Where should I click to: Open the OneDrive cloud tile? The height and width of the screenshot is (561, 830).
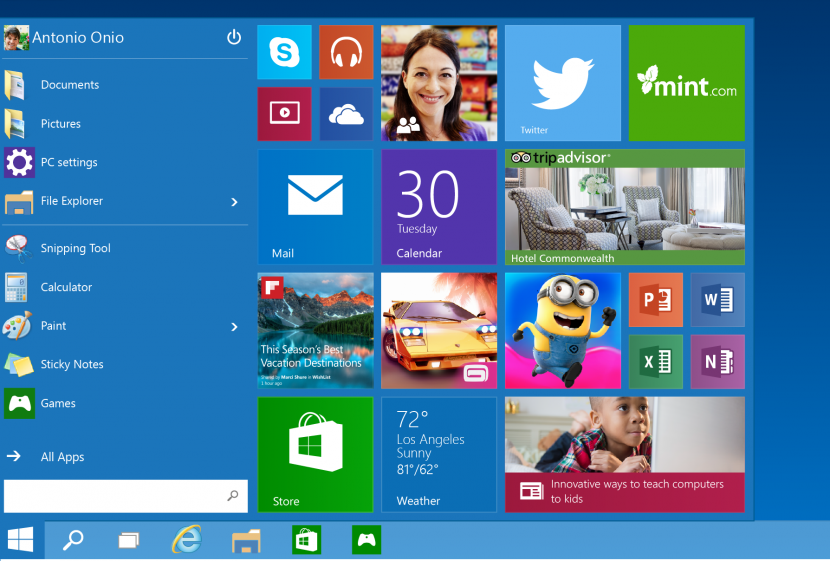click(346, 114)
